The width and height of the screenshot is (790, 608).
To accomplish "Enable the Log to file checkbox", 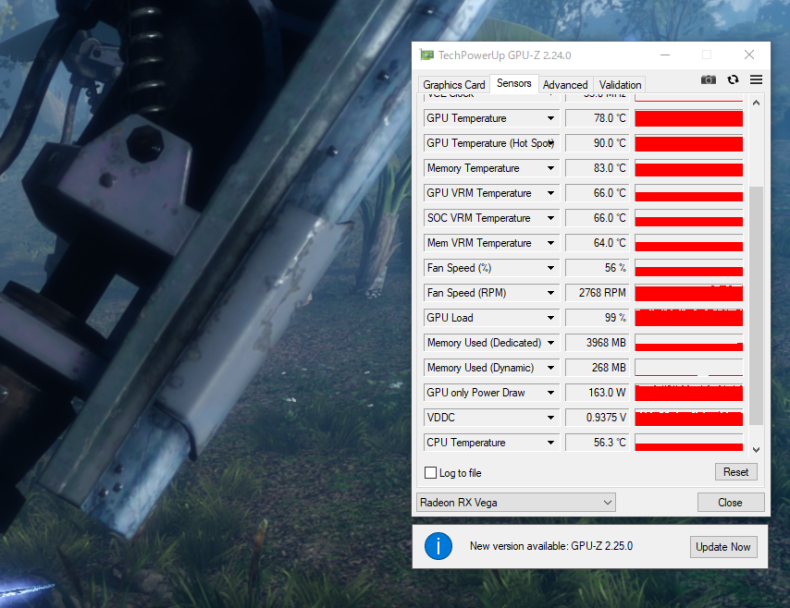I will coord(431,472).
